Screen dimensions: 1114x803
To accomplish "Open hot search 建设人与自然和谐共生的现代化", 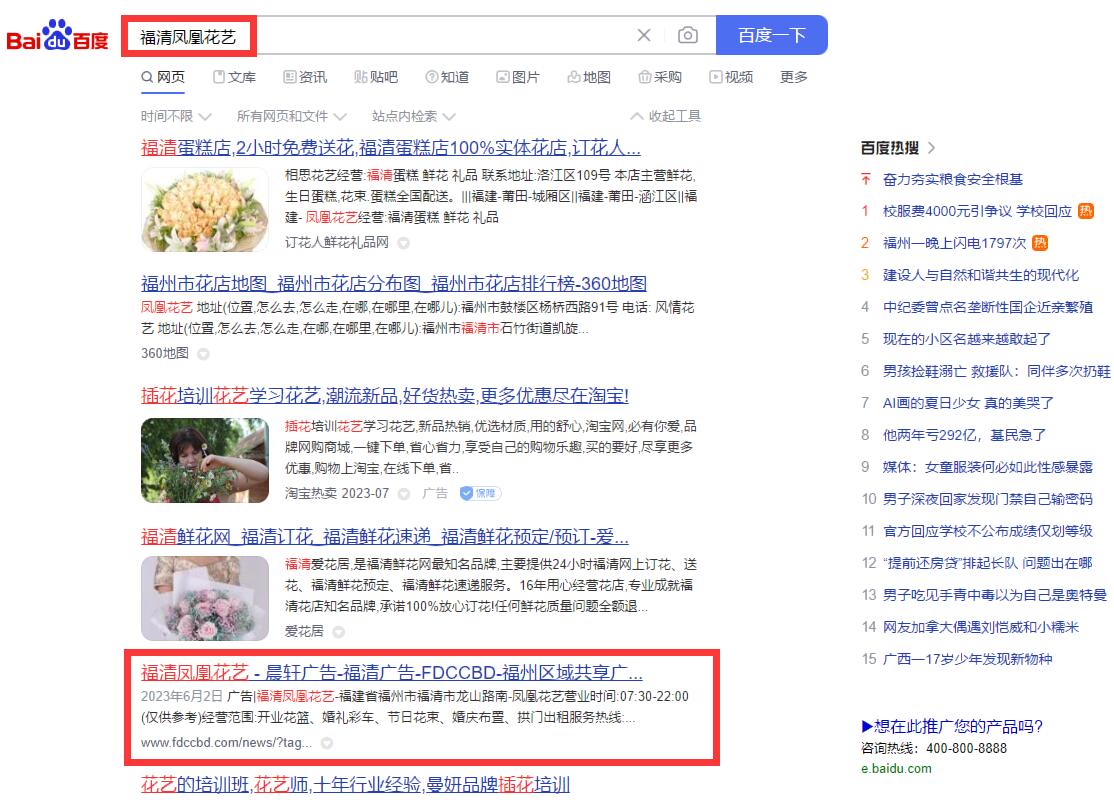I will pyautogui.click(x=980, y=275).
